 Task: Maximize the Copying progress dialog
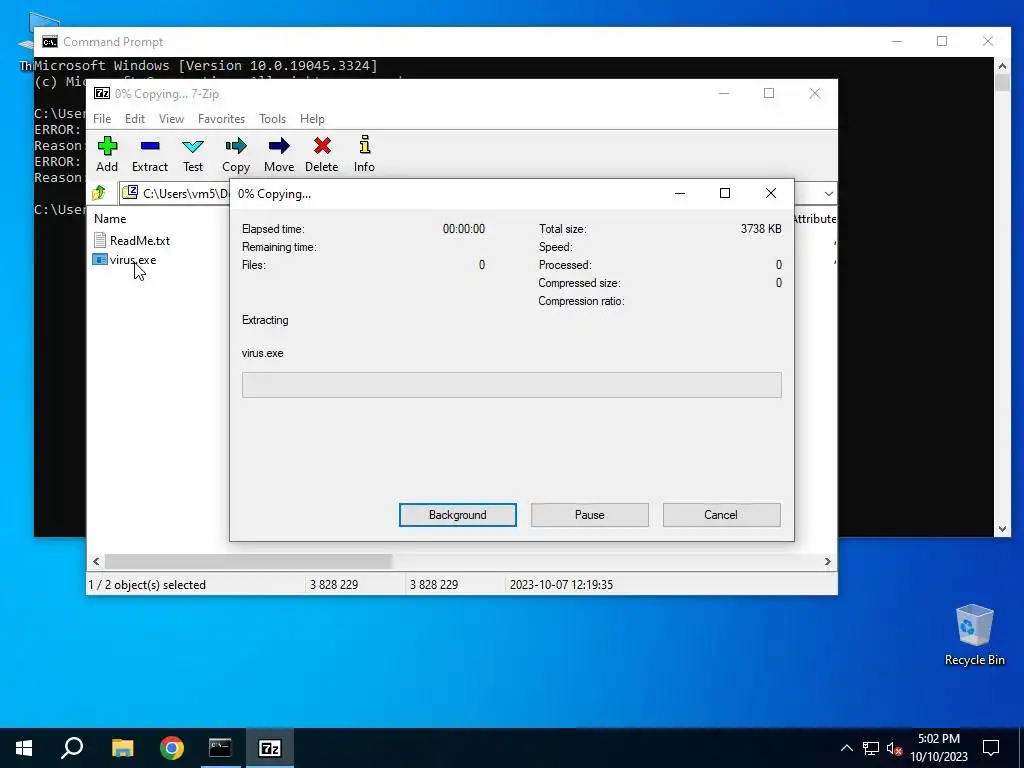click(x=725, y=193)
